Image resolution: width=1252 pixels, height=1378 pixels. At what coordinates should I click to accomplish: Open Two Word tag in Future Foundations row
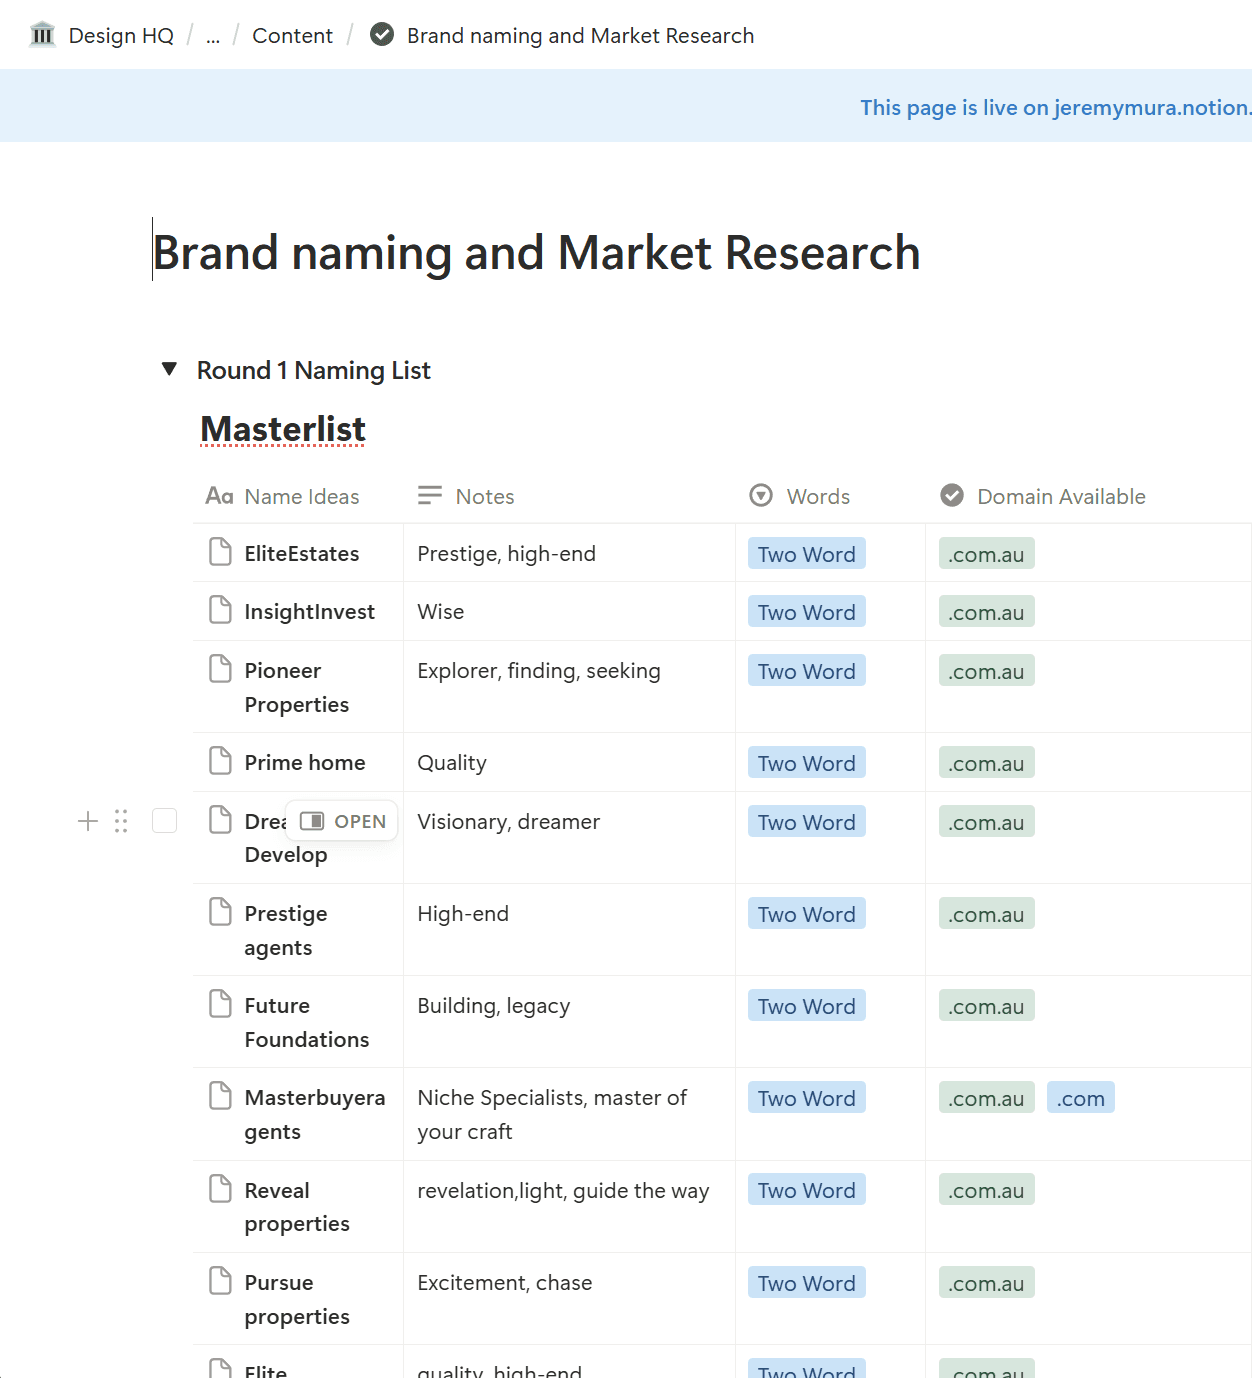coord(807,1006)
